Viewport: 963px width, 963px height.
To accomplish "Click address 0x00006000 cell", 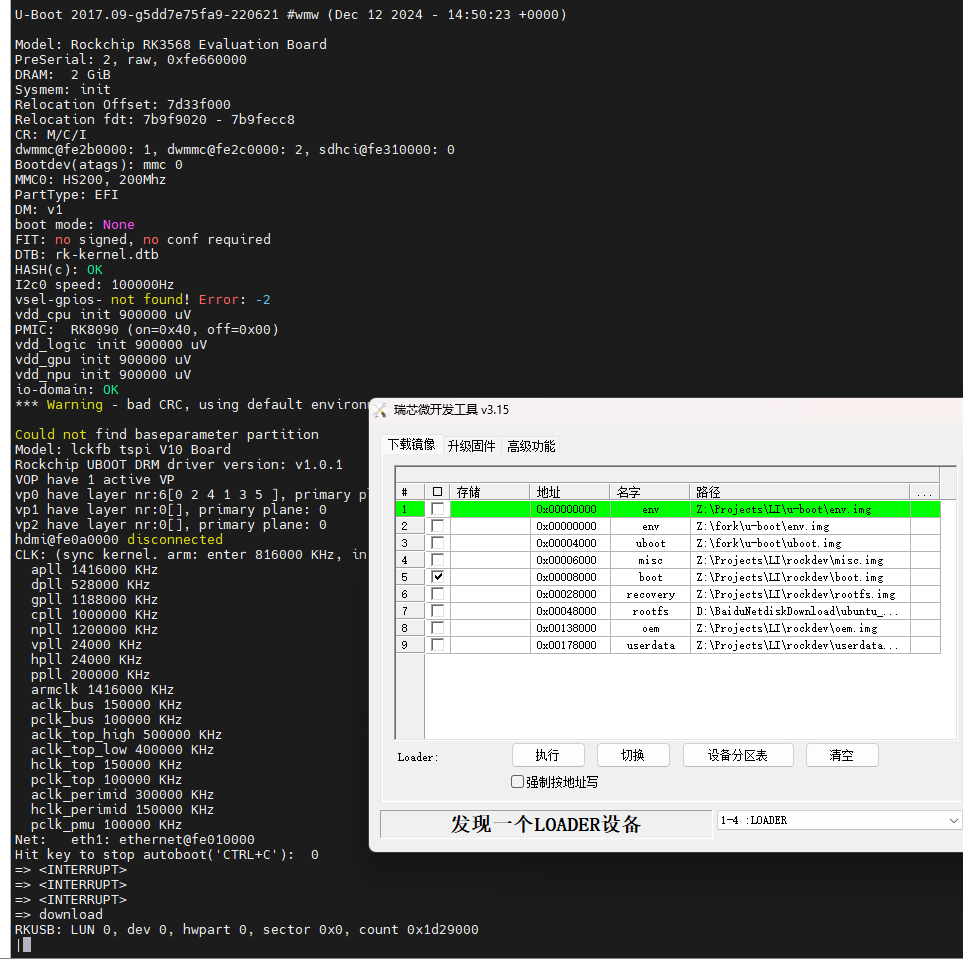I will (570, 560).
